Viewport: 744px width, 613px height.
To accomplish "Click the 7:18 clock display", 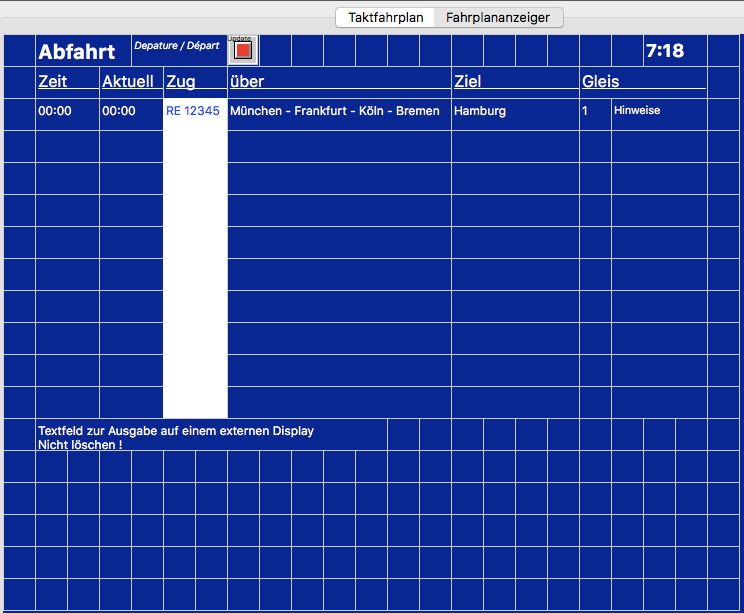I will pos(664,51).
